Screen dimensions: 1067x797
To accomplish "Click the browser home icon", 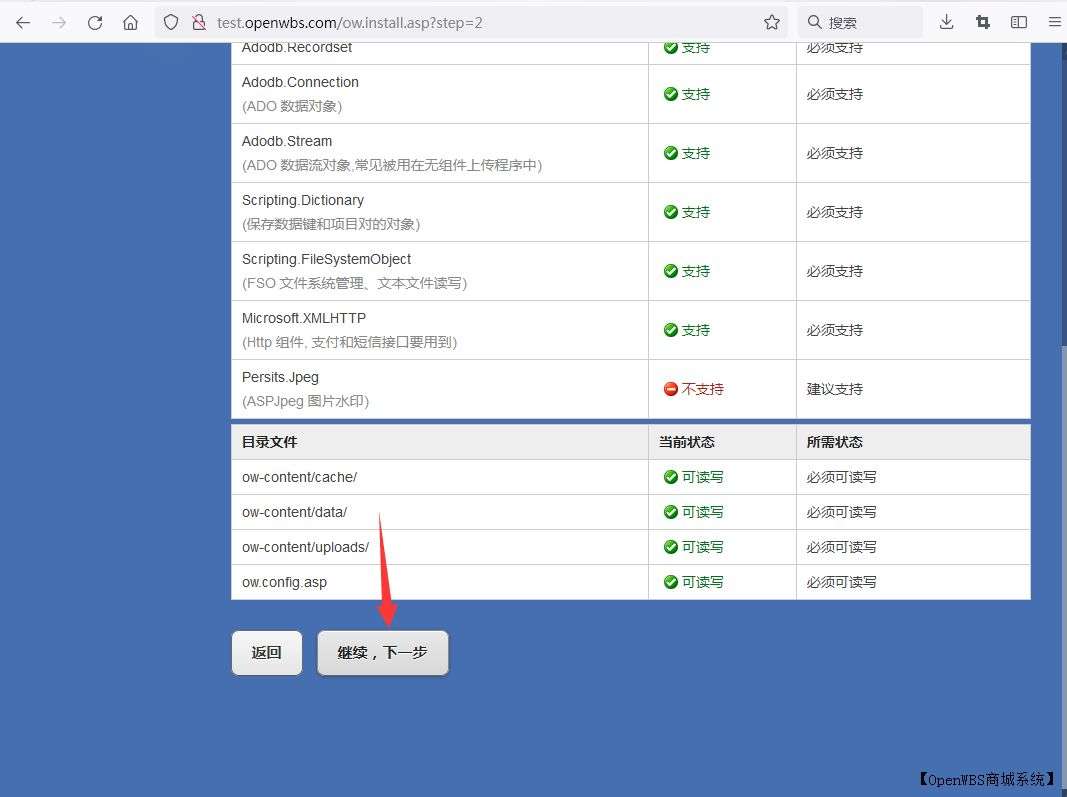I will click(x=130, y=21).
